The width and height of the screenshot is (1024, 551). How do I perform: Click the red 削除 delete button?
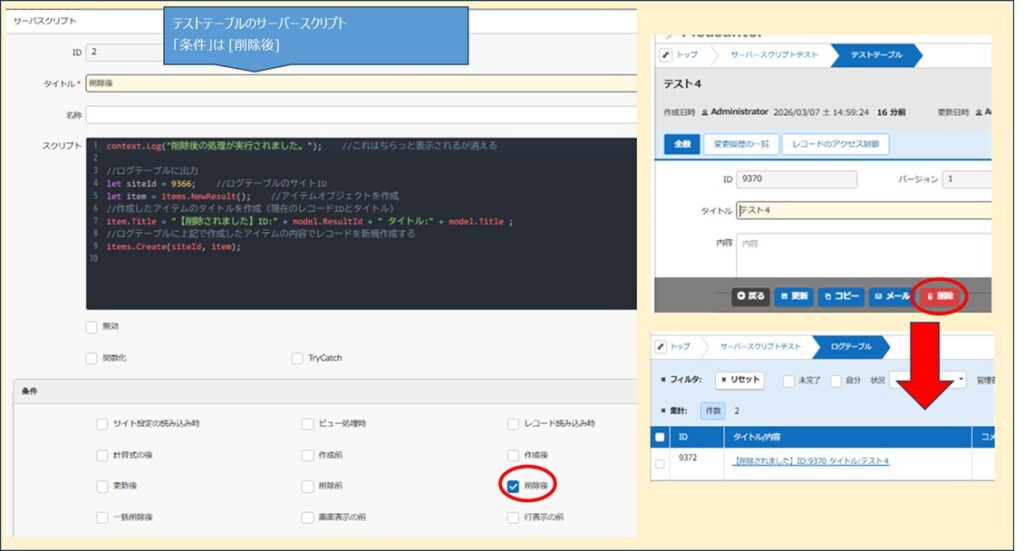[x=940, y=296]
